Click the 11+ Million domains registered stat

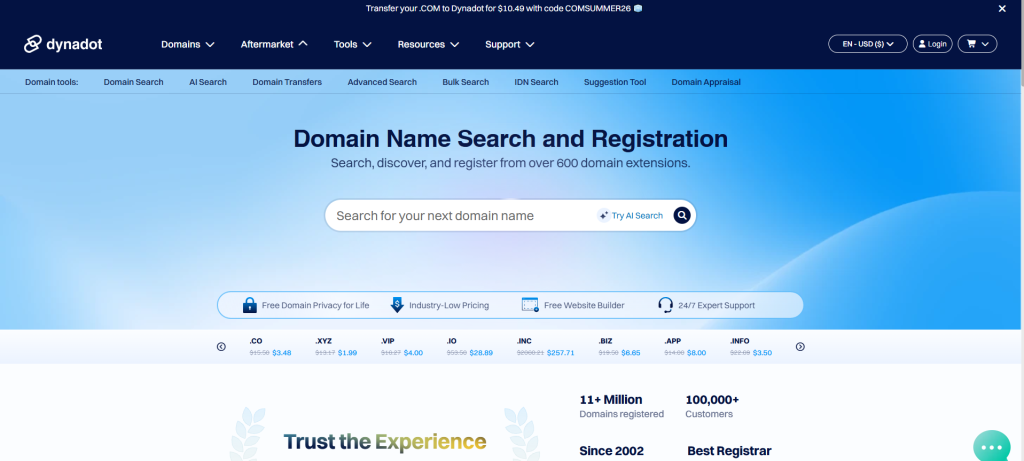[x=621, y=406]
